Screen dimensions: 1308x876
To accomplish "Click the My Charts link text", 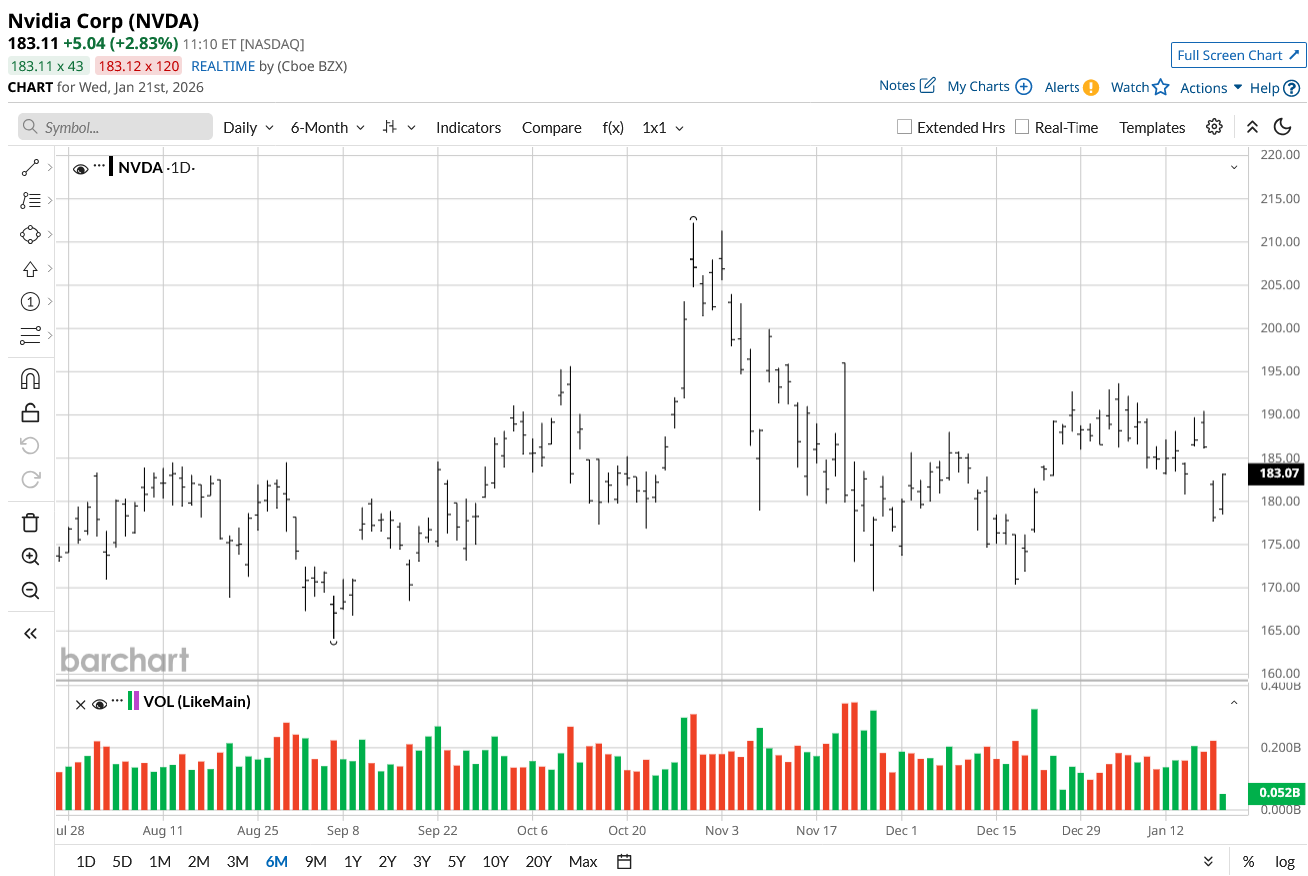I will 978,87.
